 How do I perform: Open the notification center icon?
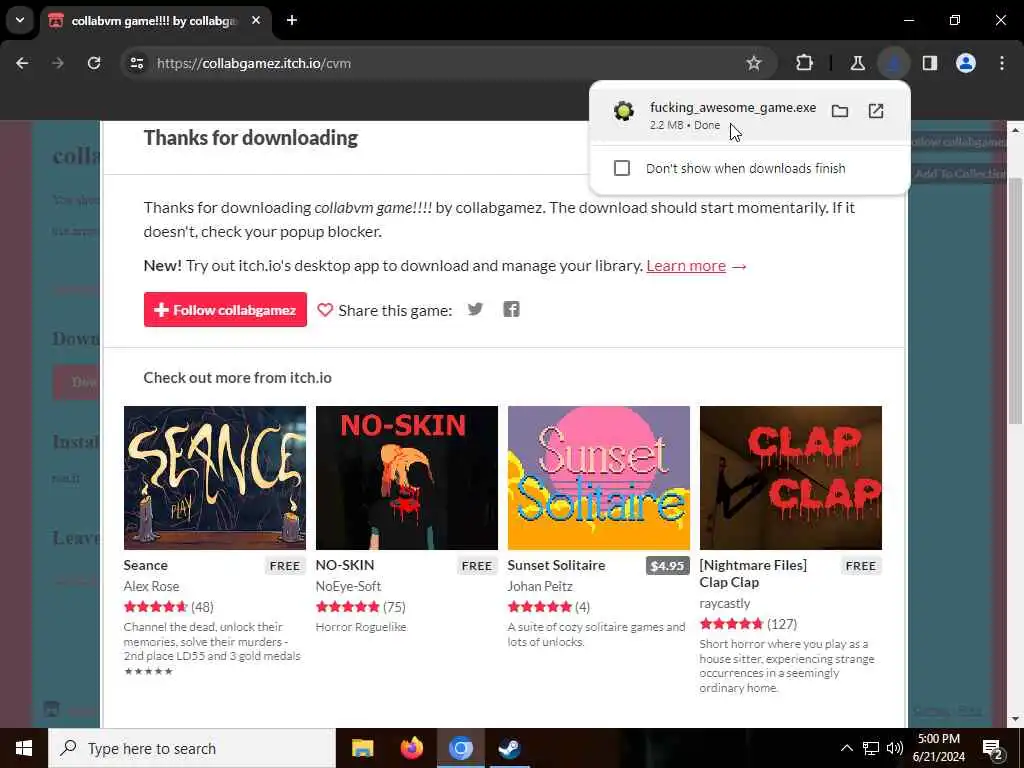993,748
